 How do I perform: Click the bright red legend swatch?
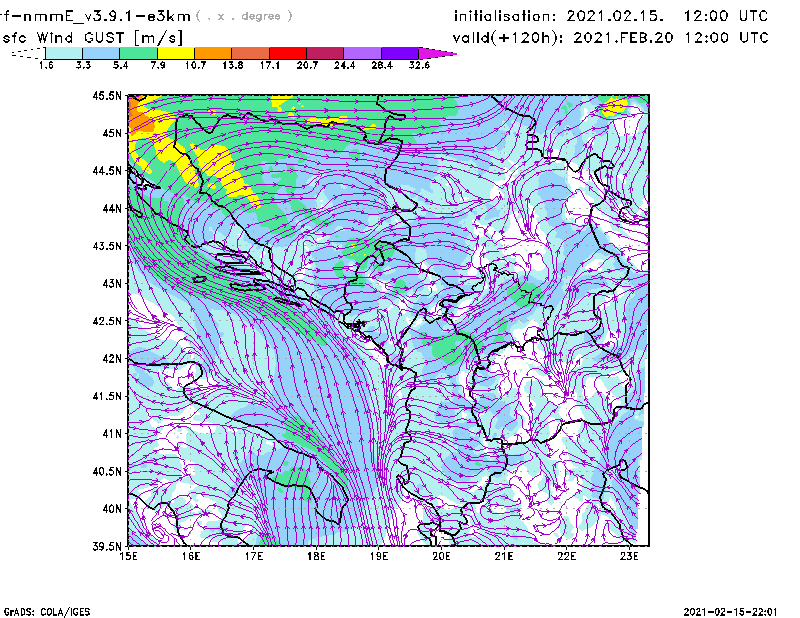point(288,53)
